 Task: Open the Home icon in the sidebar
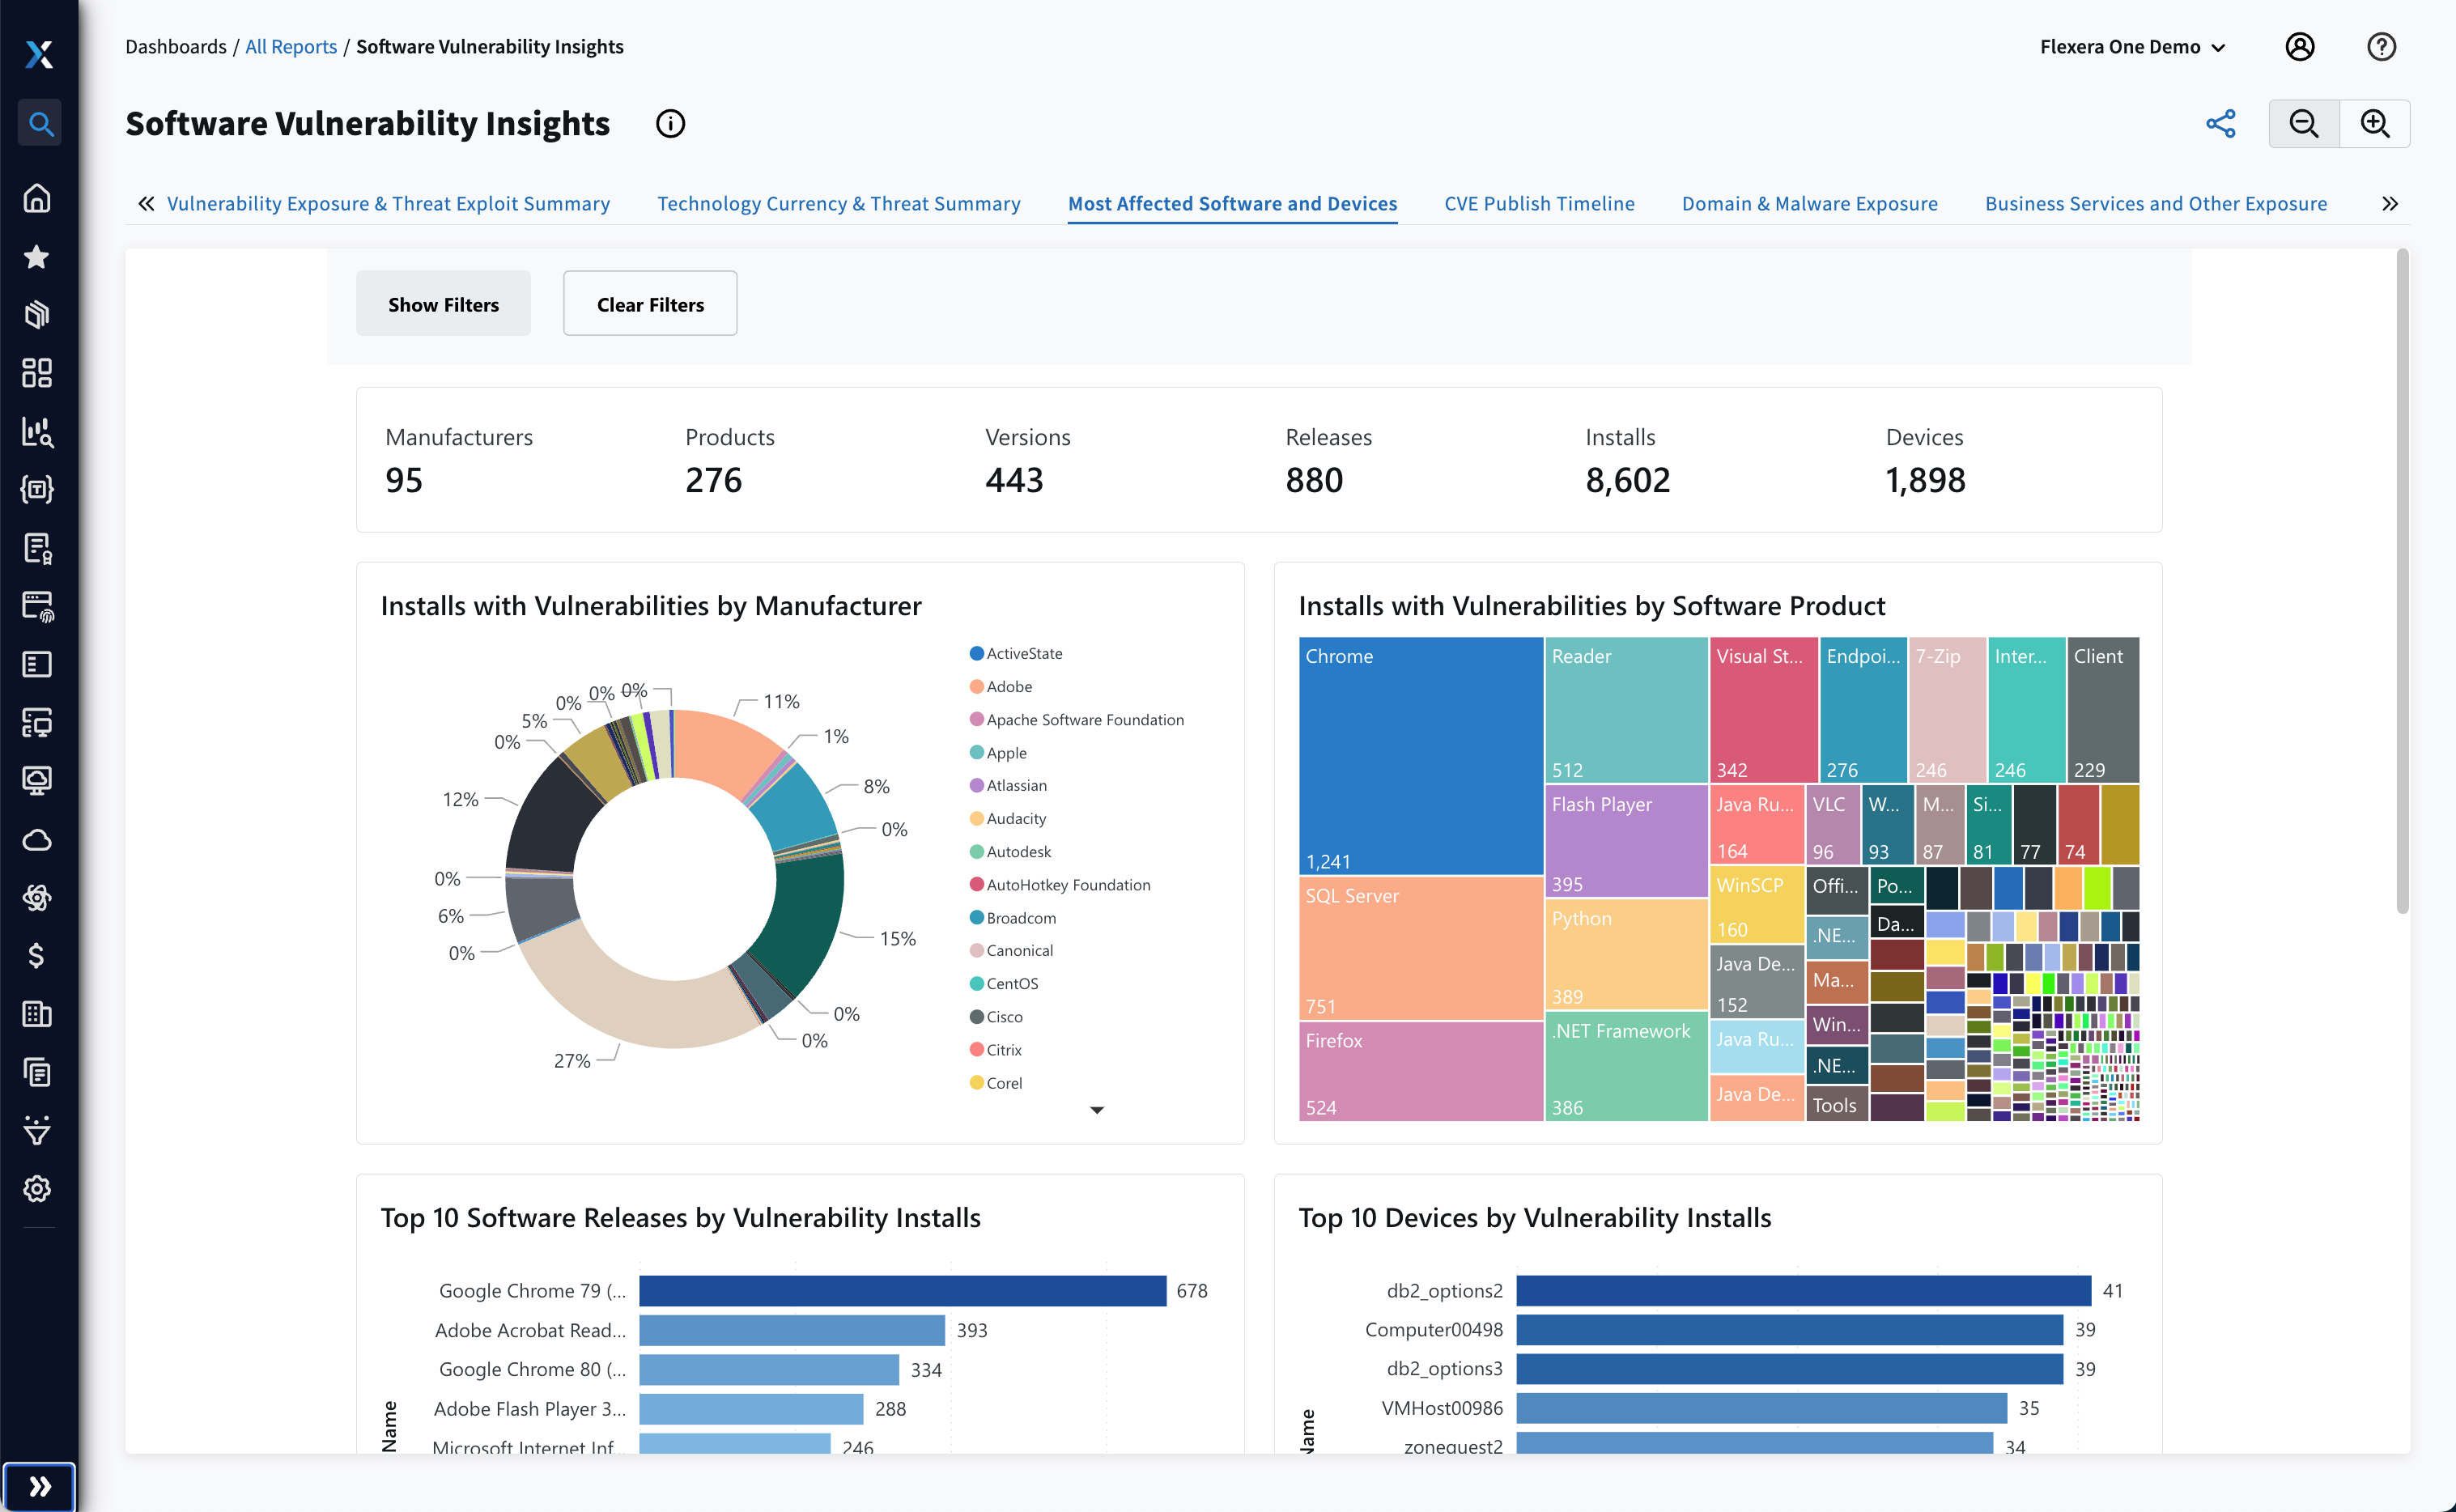point(37,198)
